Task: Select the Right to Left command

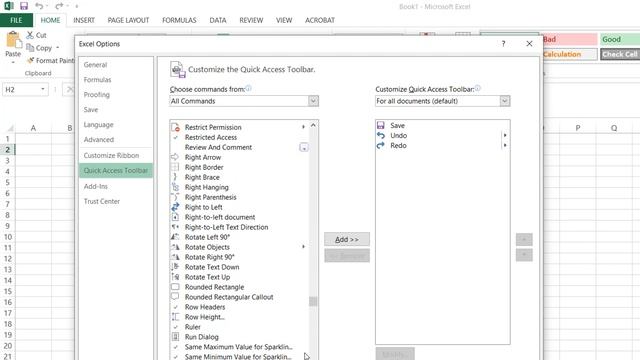Action: click(239, 207)
